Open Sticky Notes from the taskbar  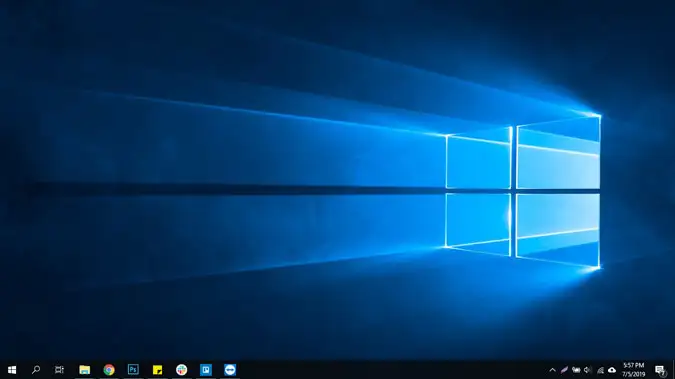[x=157, y=370]
